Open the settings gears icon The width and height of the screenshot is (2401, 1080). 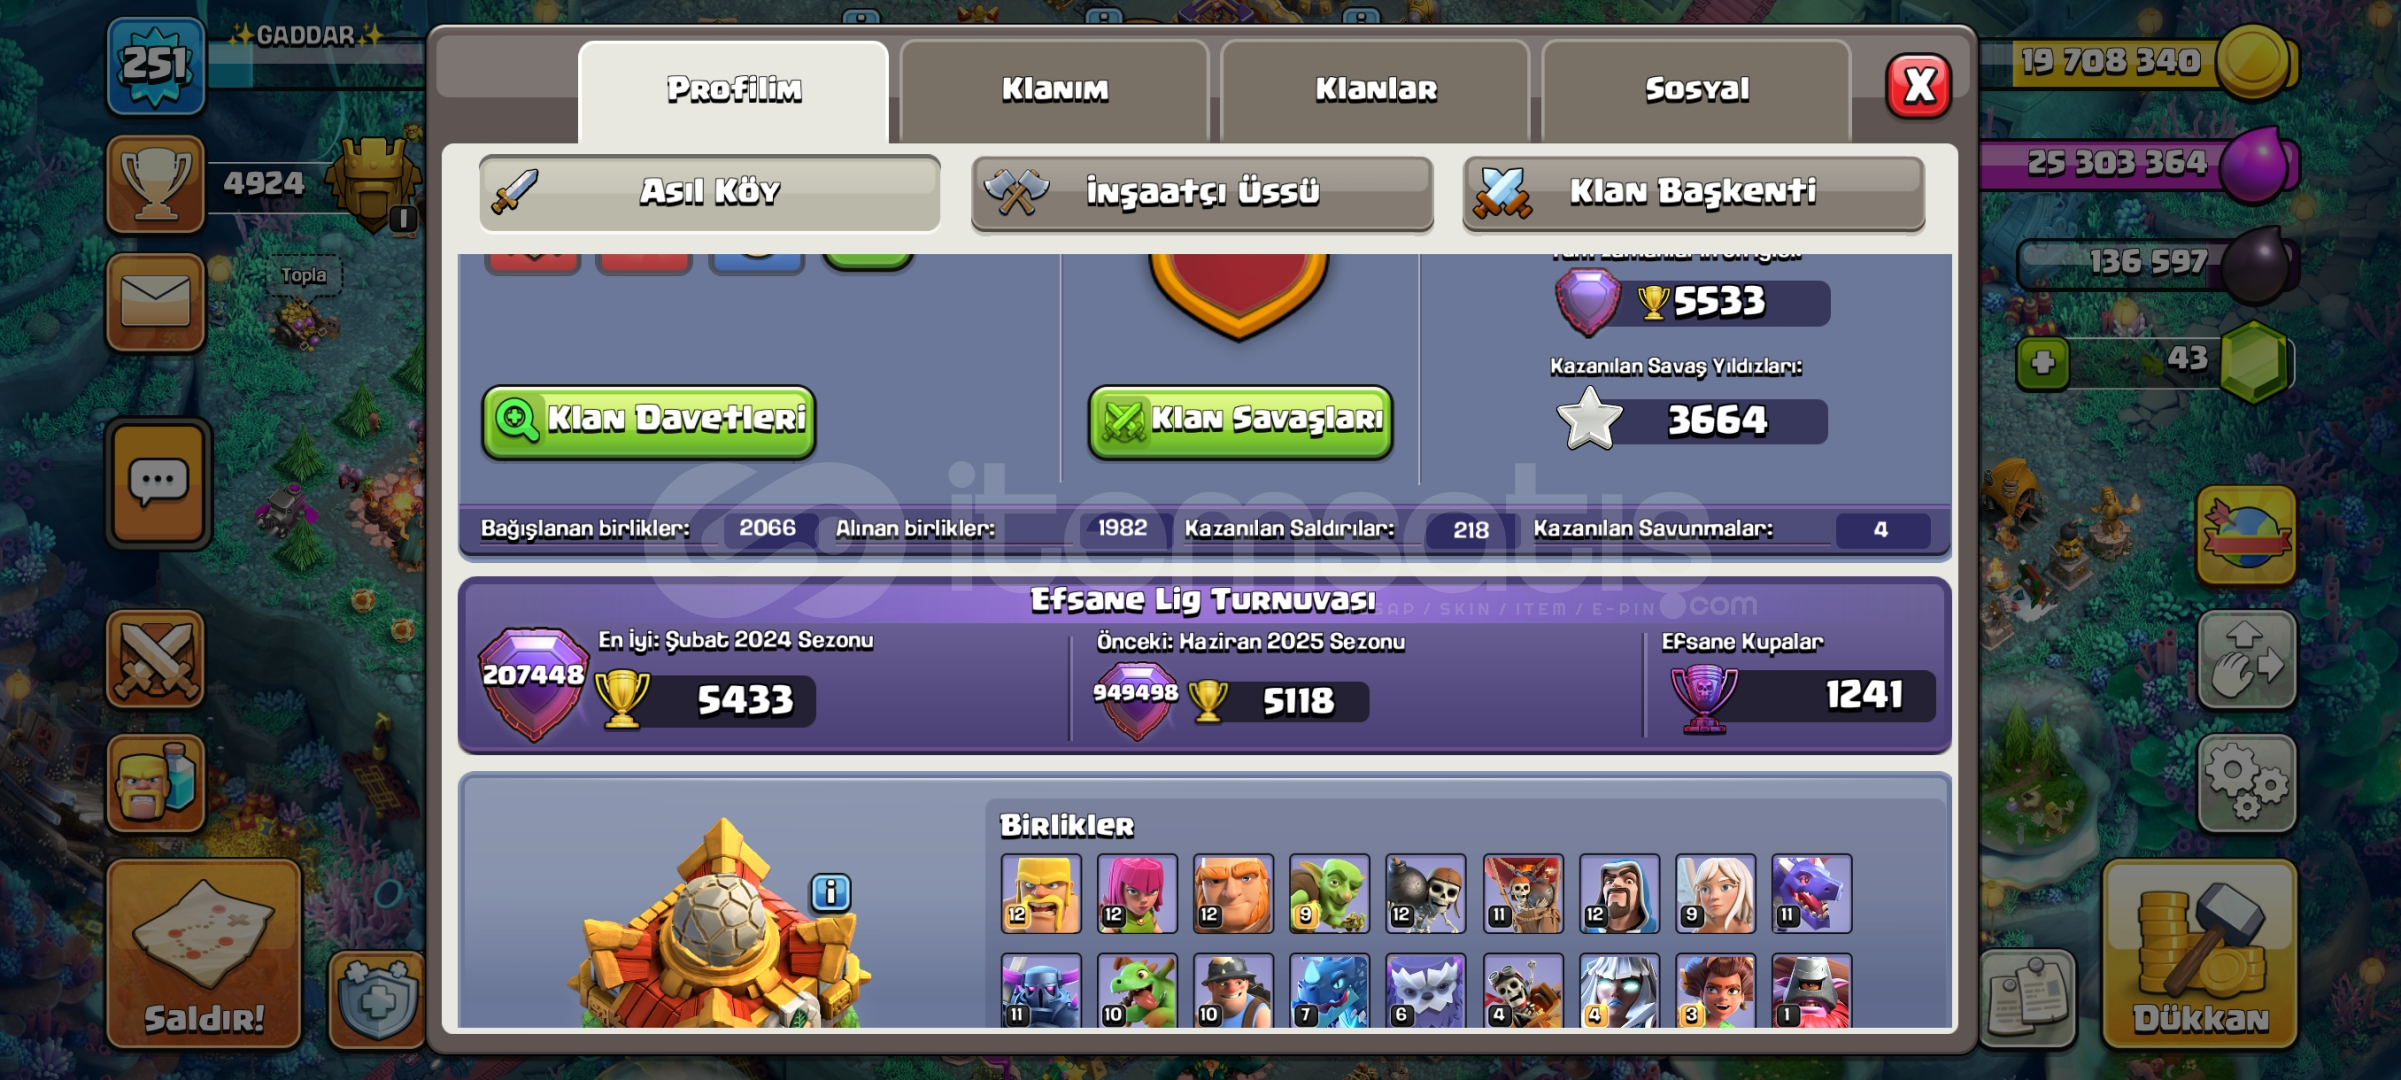pos(2246,784)
